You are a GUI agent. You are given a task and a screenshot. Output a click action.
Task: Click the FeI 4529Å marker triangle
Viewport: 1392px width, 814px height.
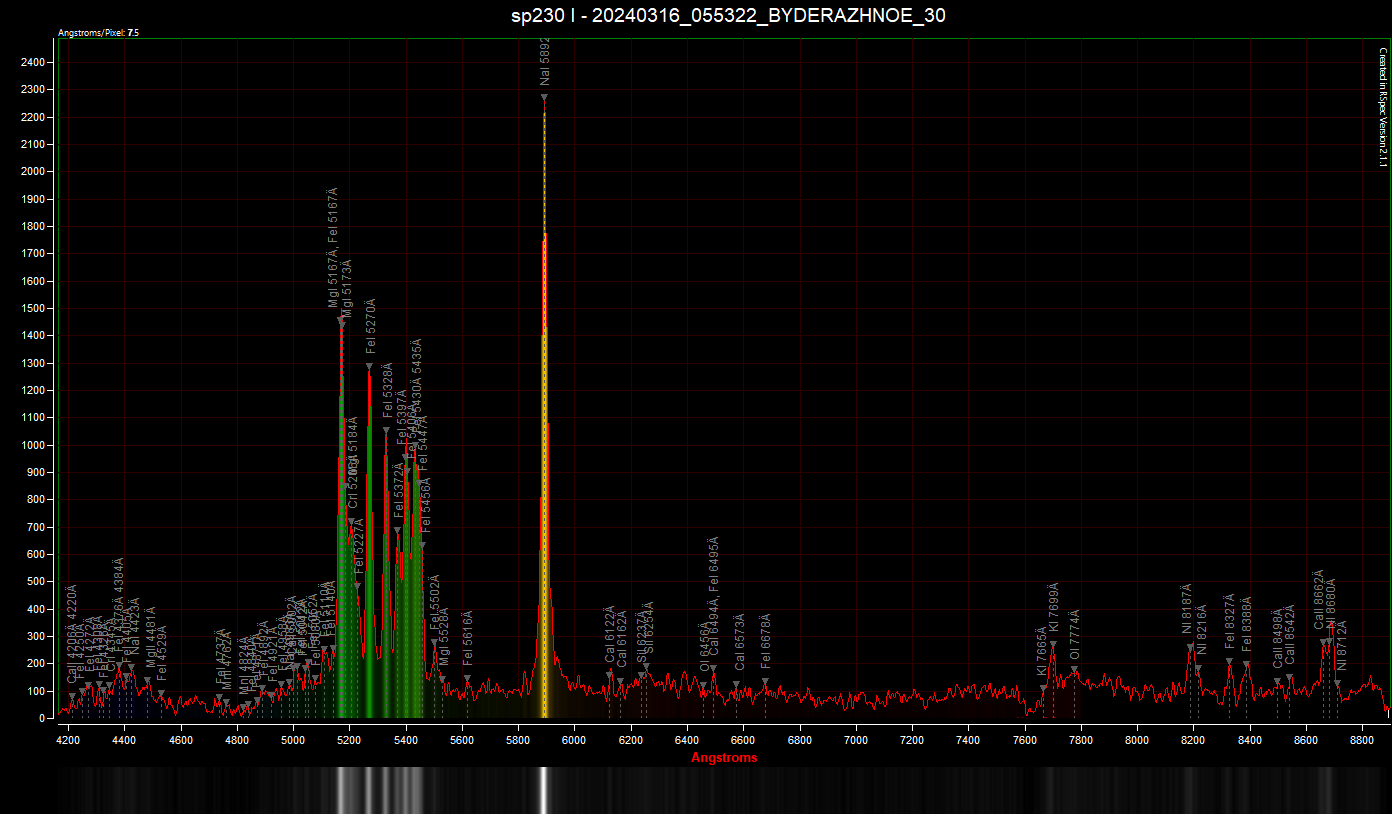click(160, 693)
